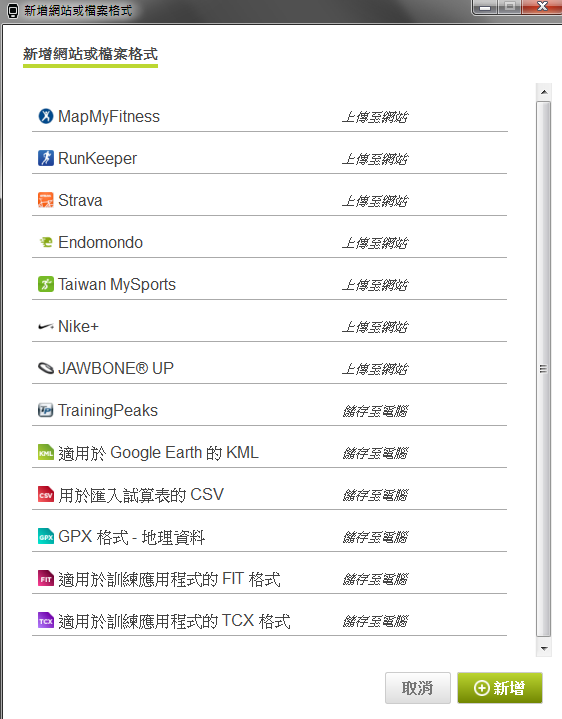Select Taiwan MySports row label
Screen dimensions: 562x719
click(x=117, y=285)
